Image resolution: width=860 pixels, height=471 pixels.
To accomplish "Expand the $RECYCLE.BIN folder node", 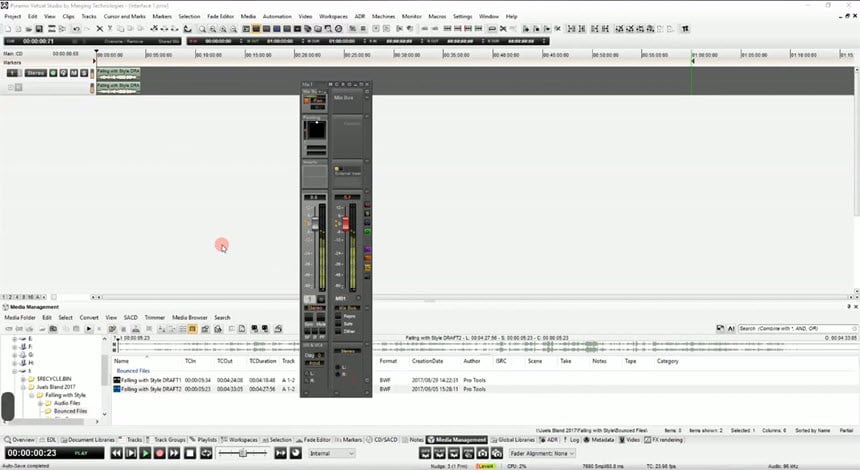I will 23,379.
